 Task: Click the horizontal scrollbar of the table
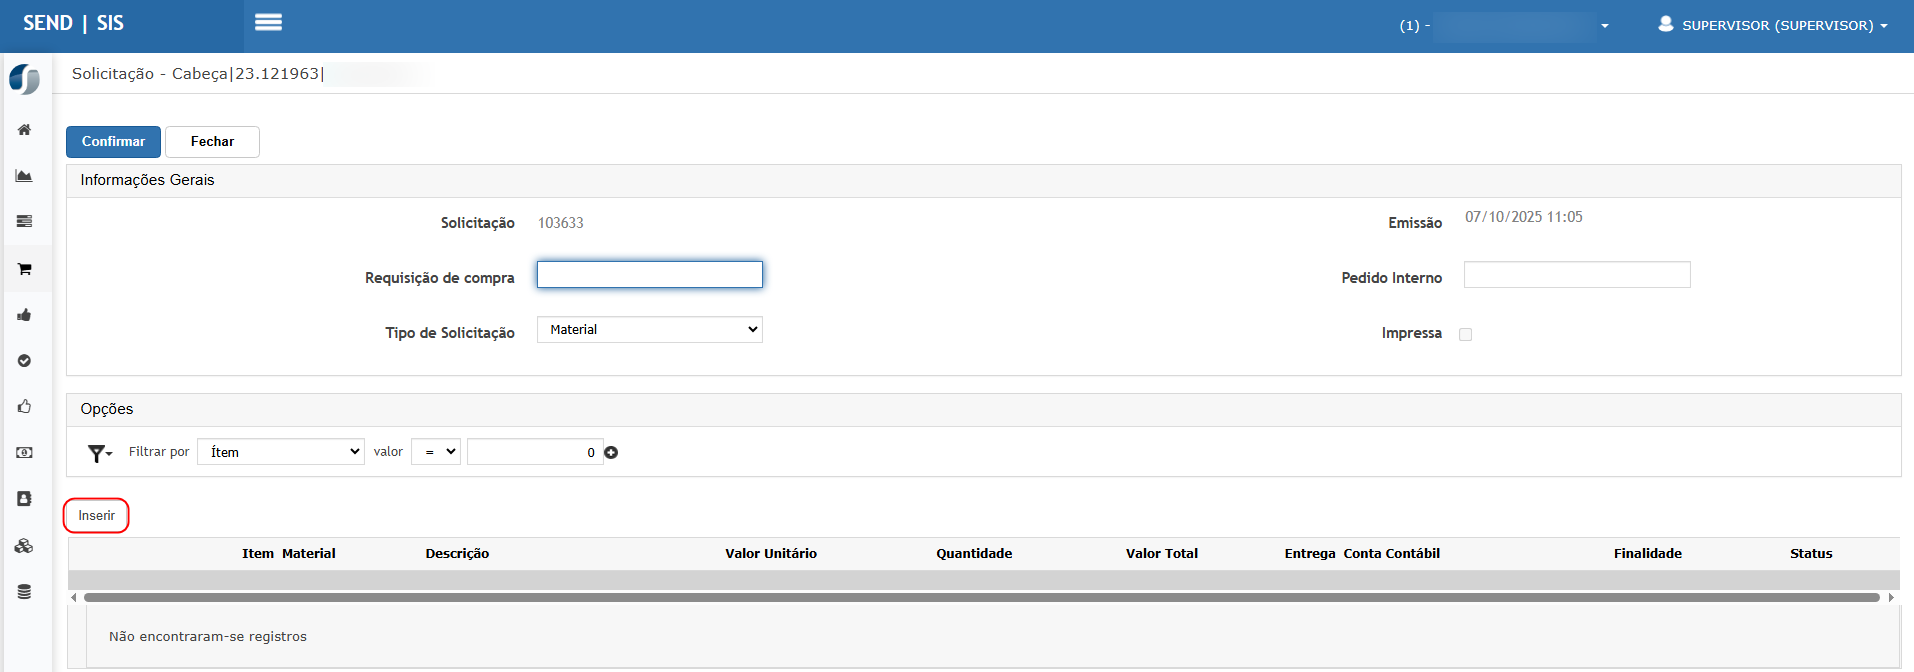tap(980, 598)
